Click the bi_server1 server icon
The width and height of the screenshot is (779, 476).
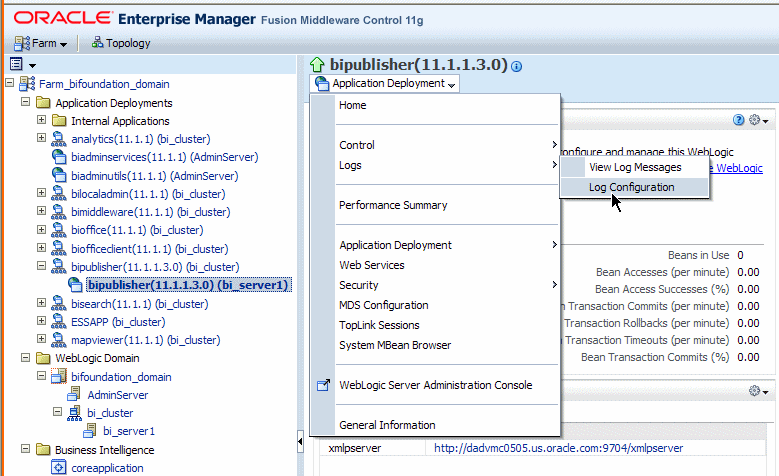[x=90, y=431]
